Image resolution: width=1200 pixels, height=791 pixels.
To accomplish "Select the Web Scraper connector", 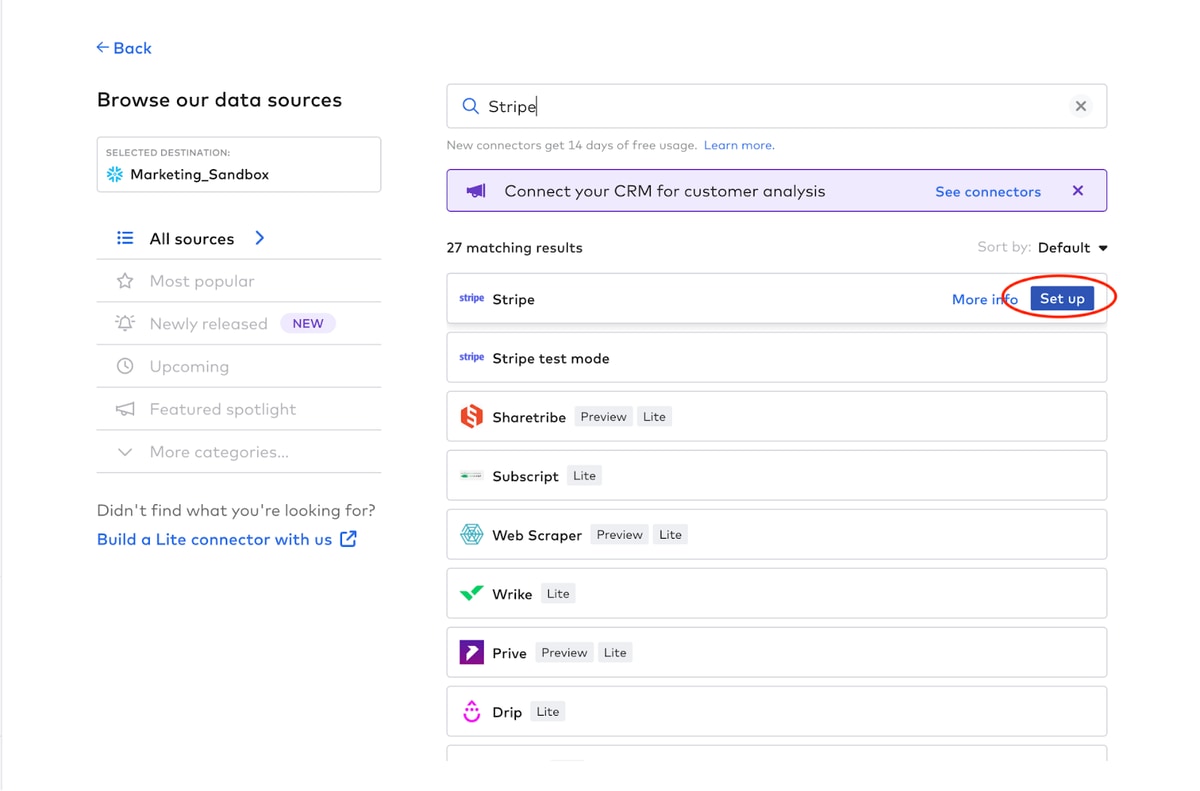I will (x=776, y=534).
